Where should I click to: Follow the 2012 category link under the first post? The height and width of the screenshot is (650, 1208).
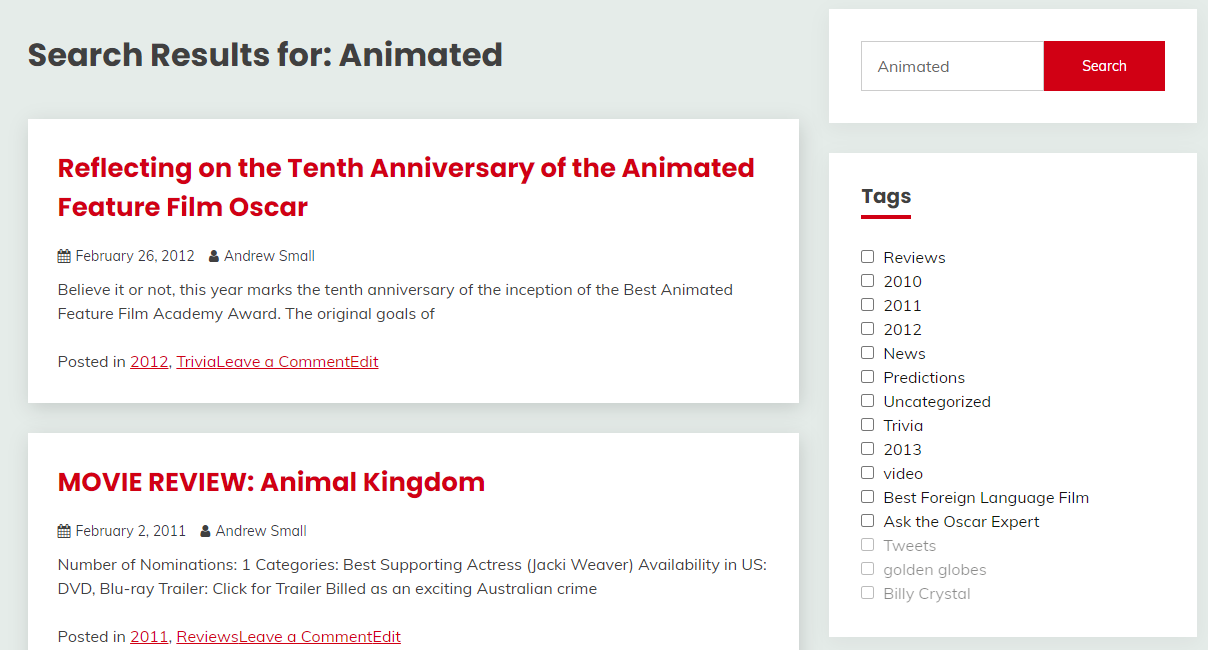(149, 362)
